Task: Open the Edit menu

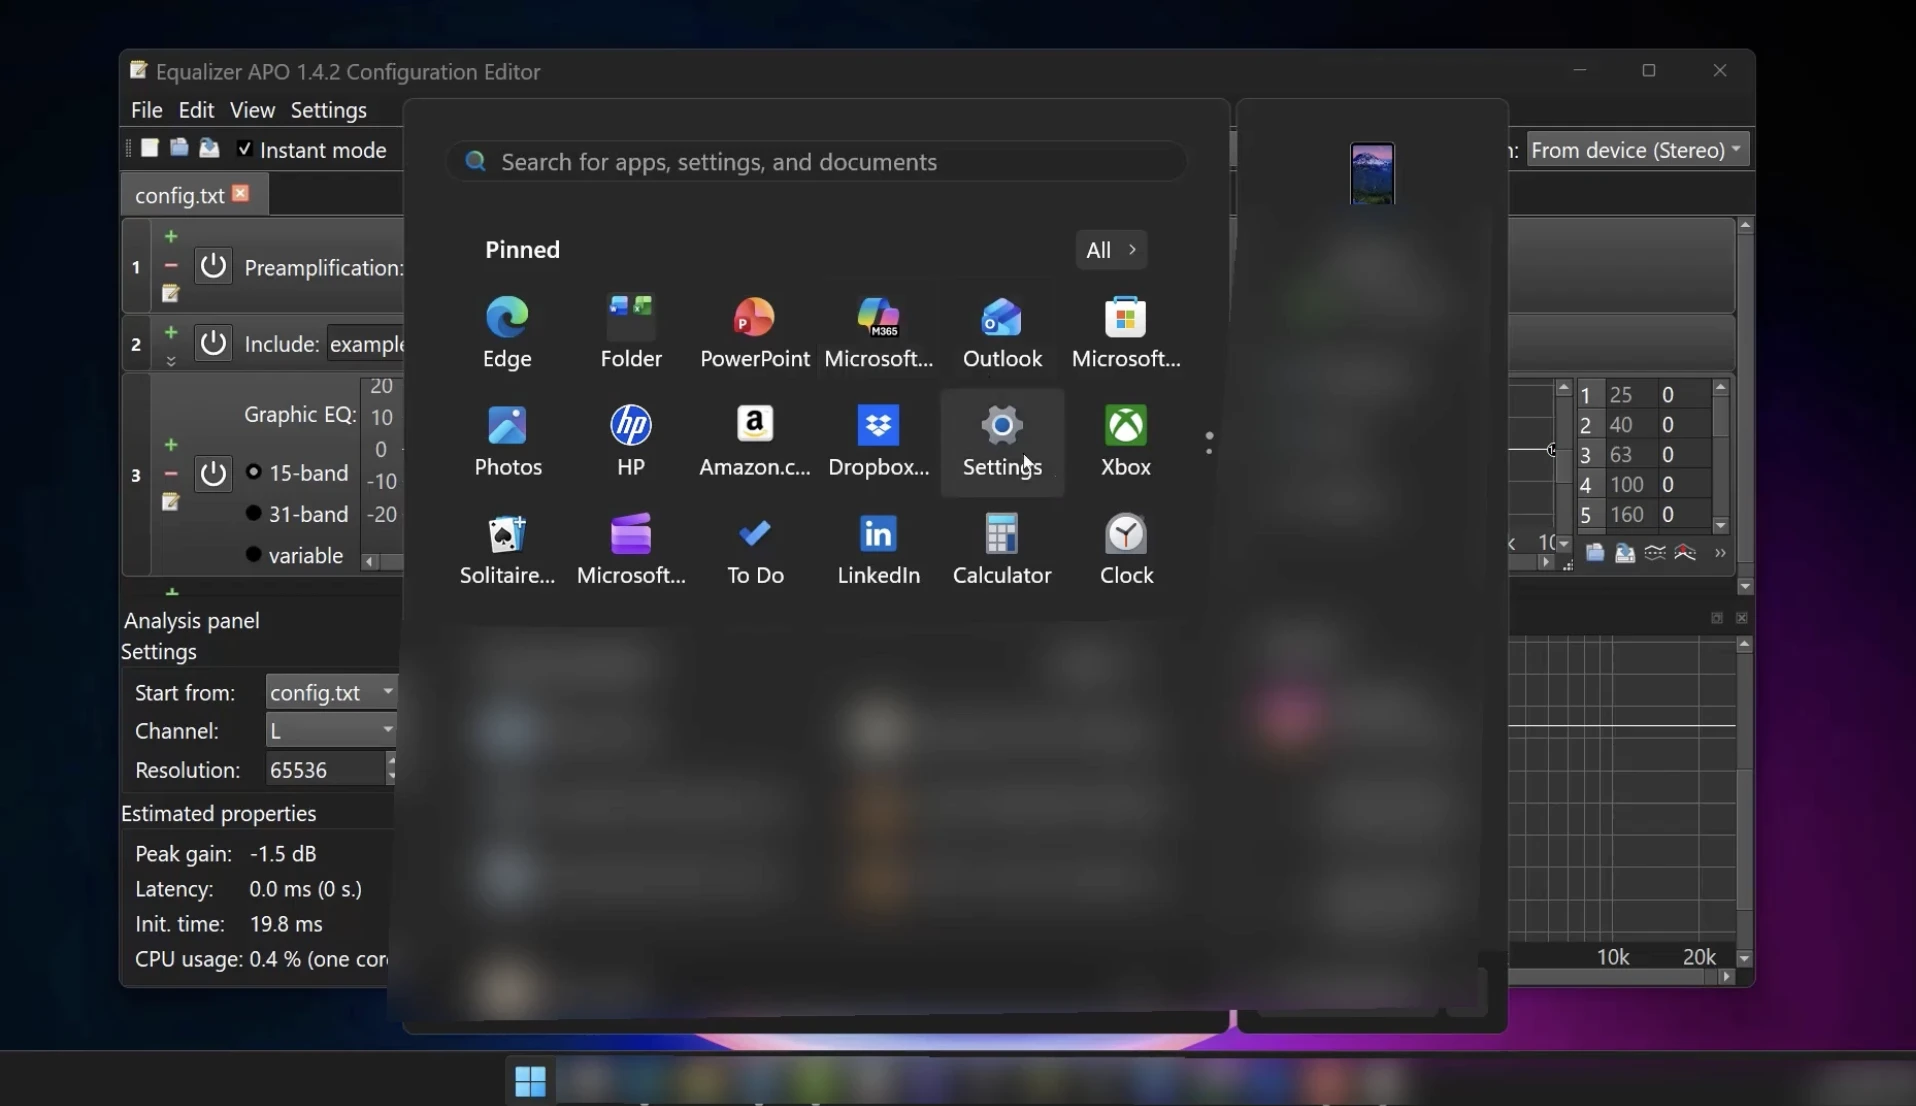Action: pos(197,110)
